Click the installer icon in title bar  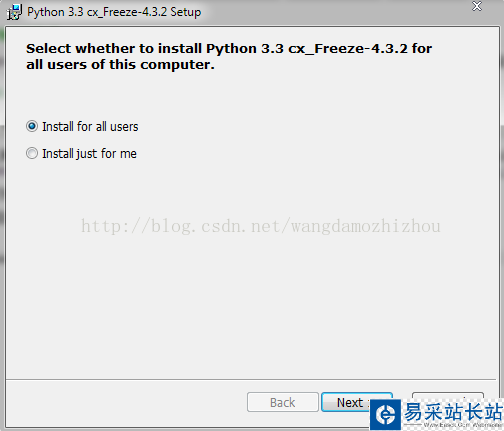pyautogui.click(x=15, y=12)
